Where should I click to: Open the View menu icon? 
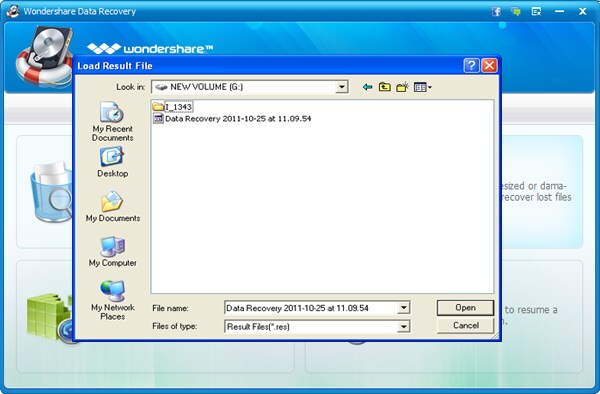pos(422,87)
